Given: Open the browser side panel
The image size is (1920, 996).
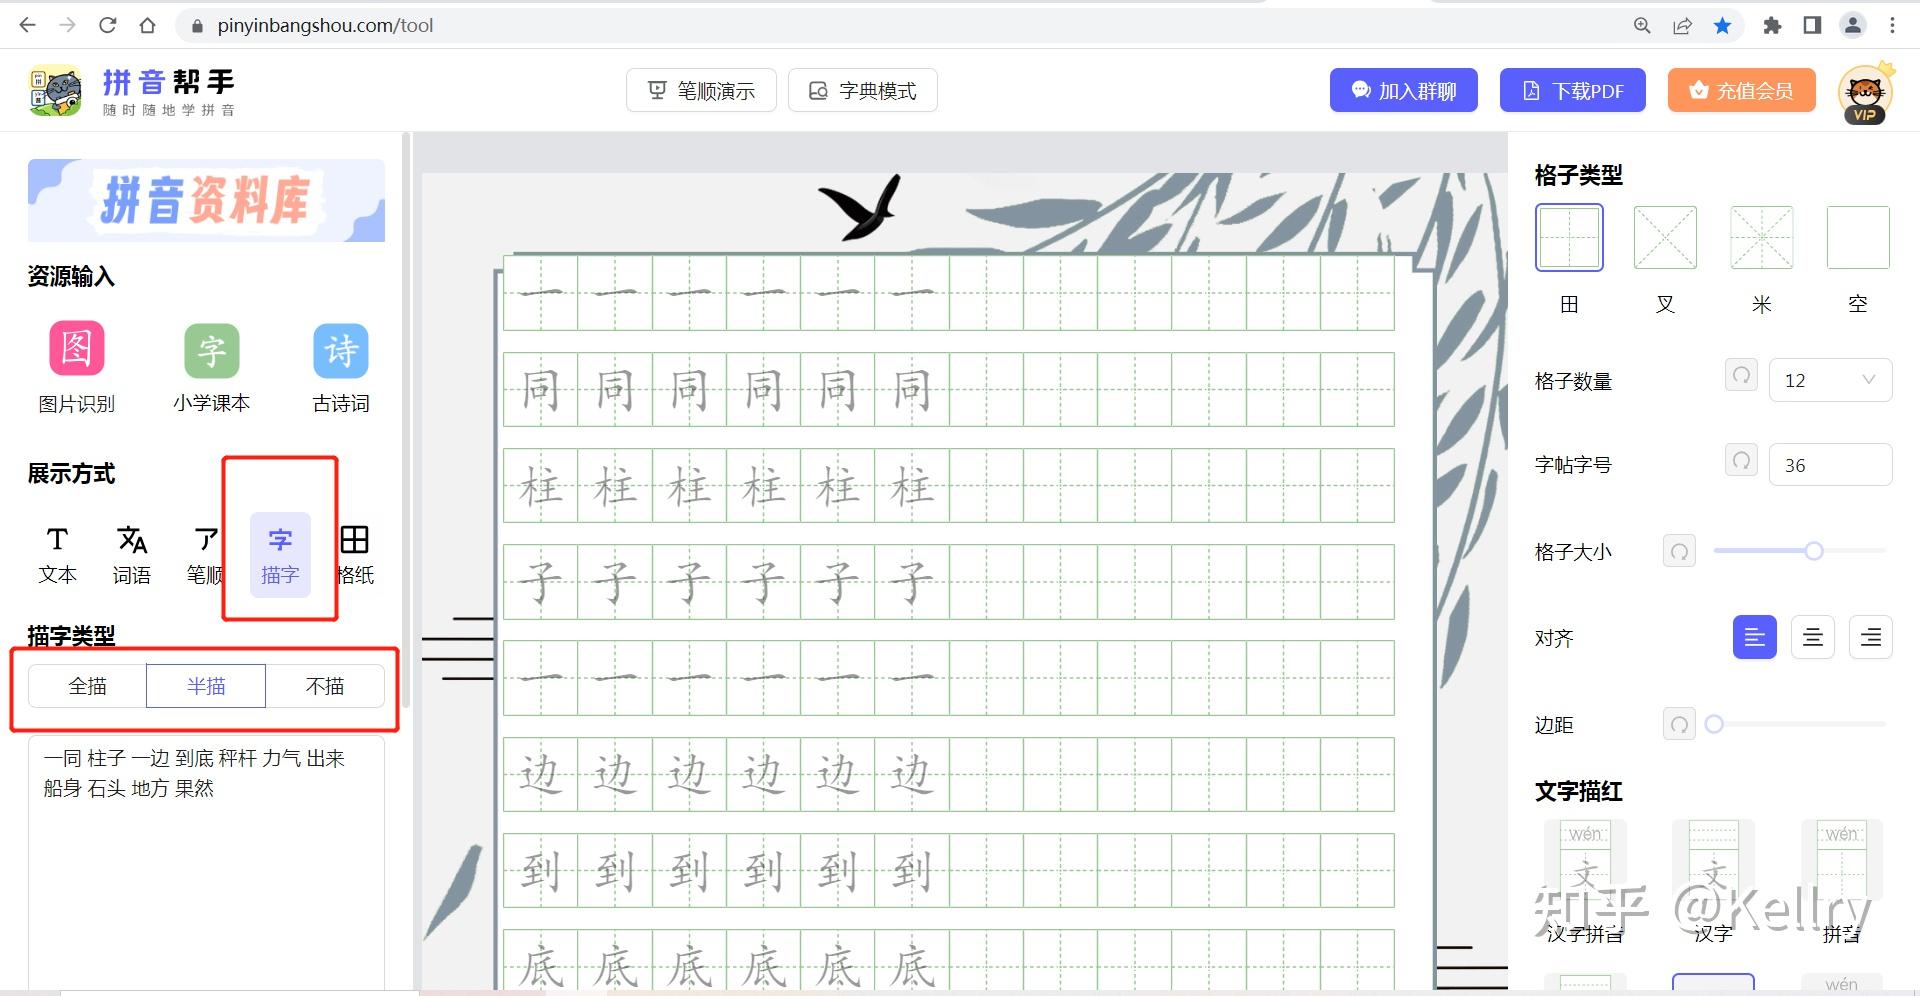Looking at the screenshot, I should (1812, 26).
